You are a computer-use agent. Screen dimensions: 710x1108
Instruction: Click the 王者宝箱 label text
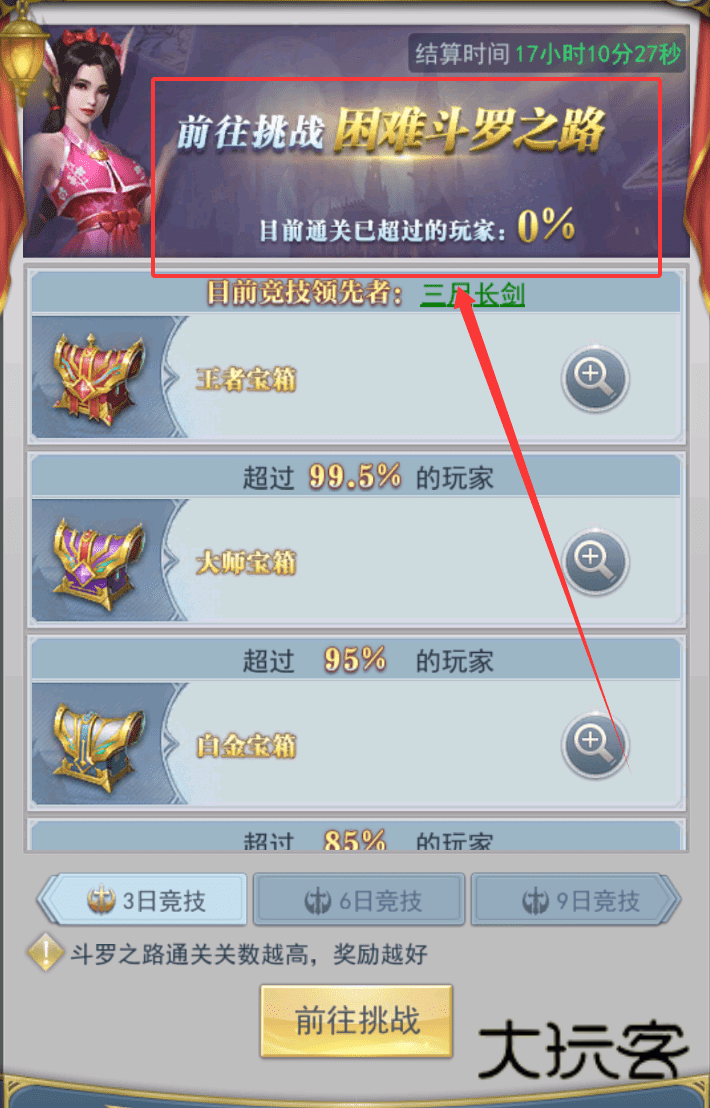click(x=246, y=379)
